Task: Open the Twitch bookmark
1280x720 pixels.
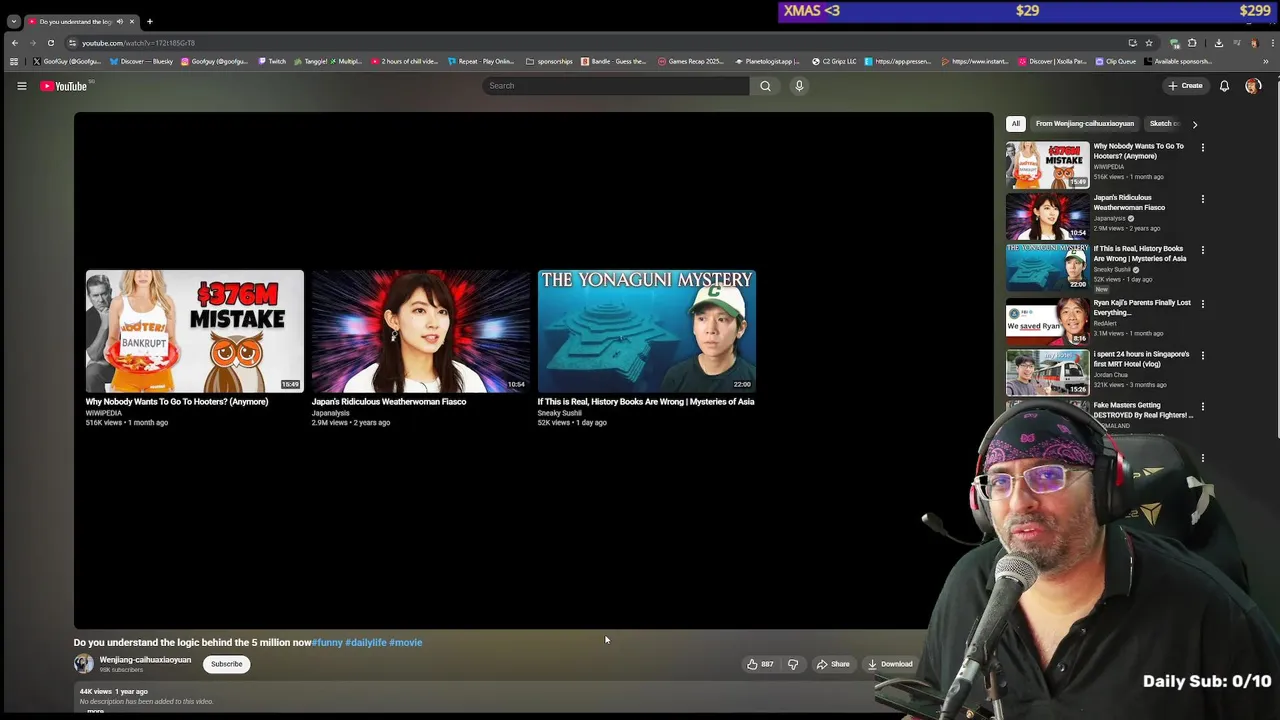Action: (272, 61)
